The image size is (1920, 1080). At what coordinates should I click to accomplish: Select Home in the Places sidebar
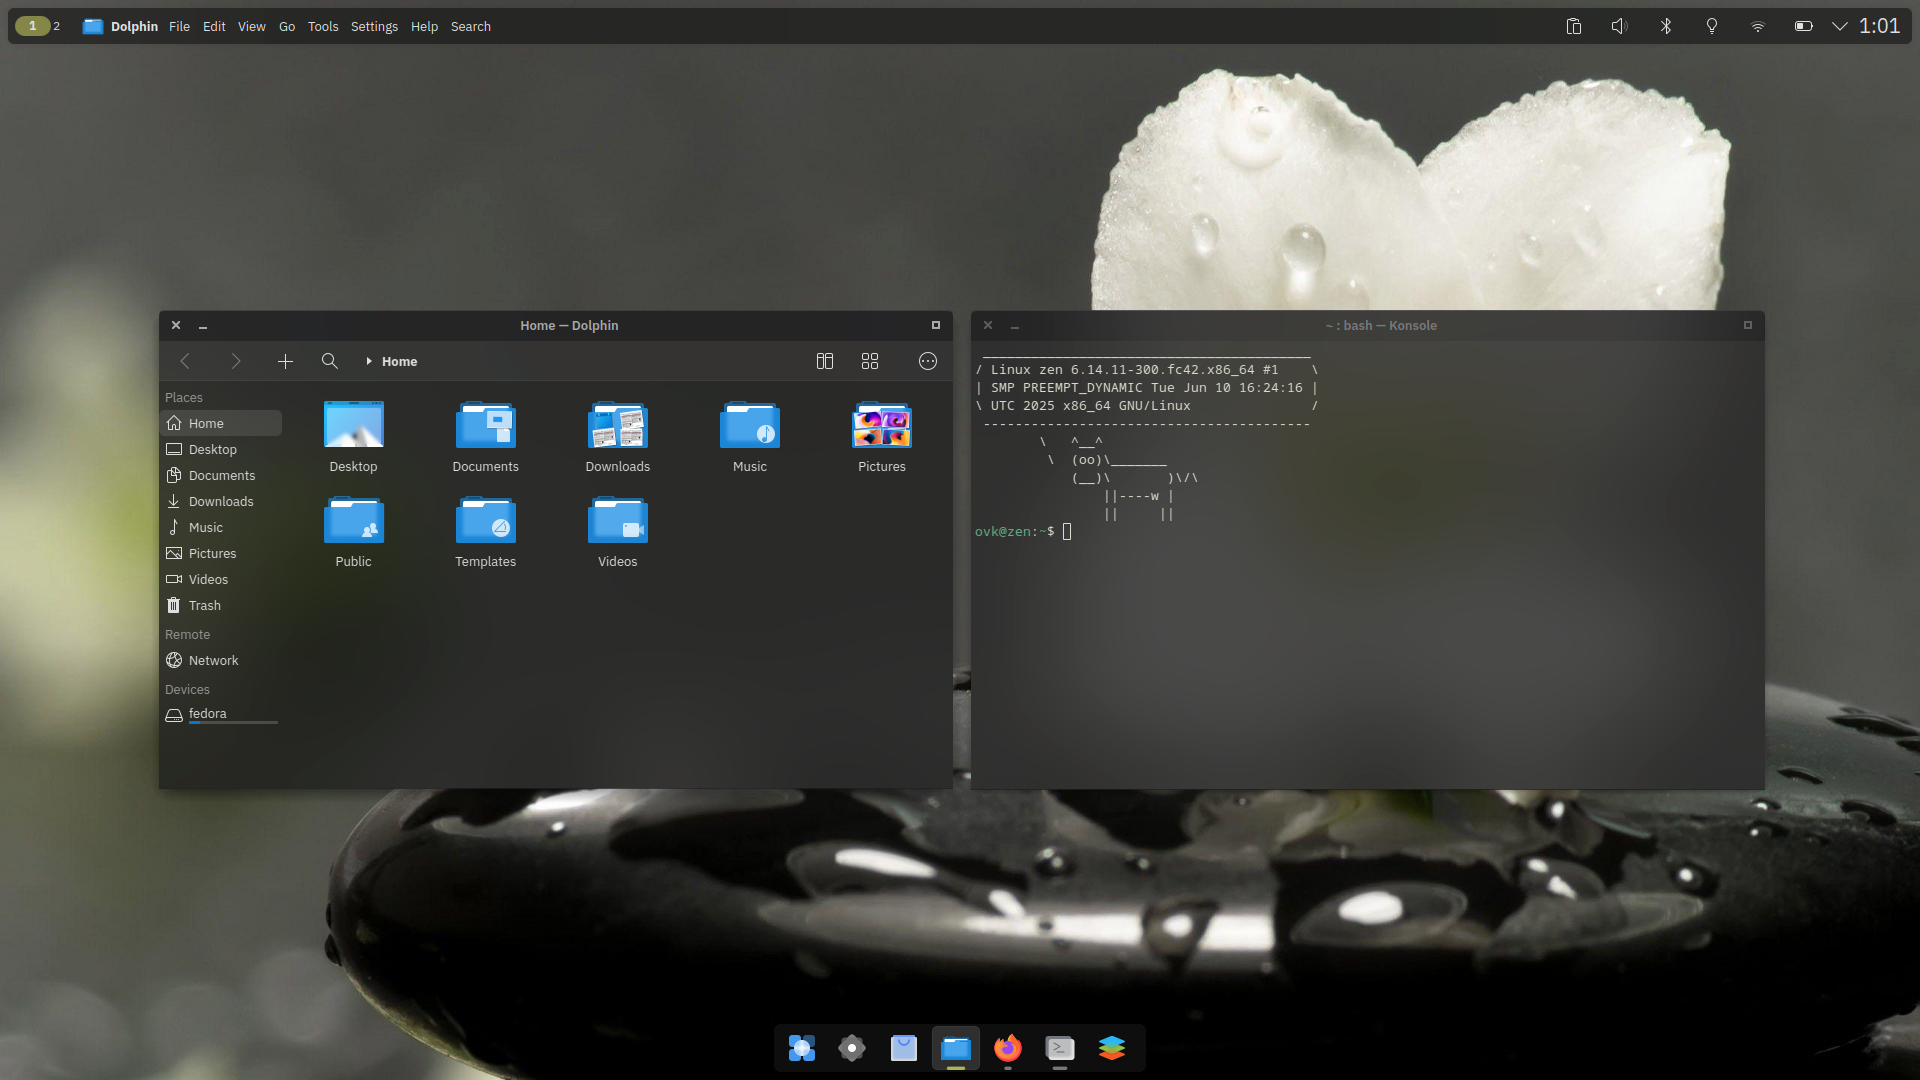(221, 423)
